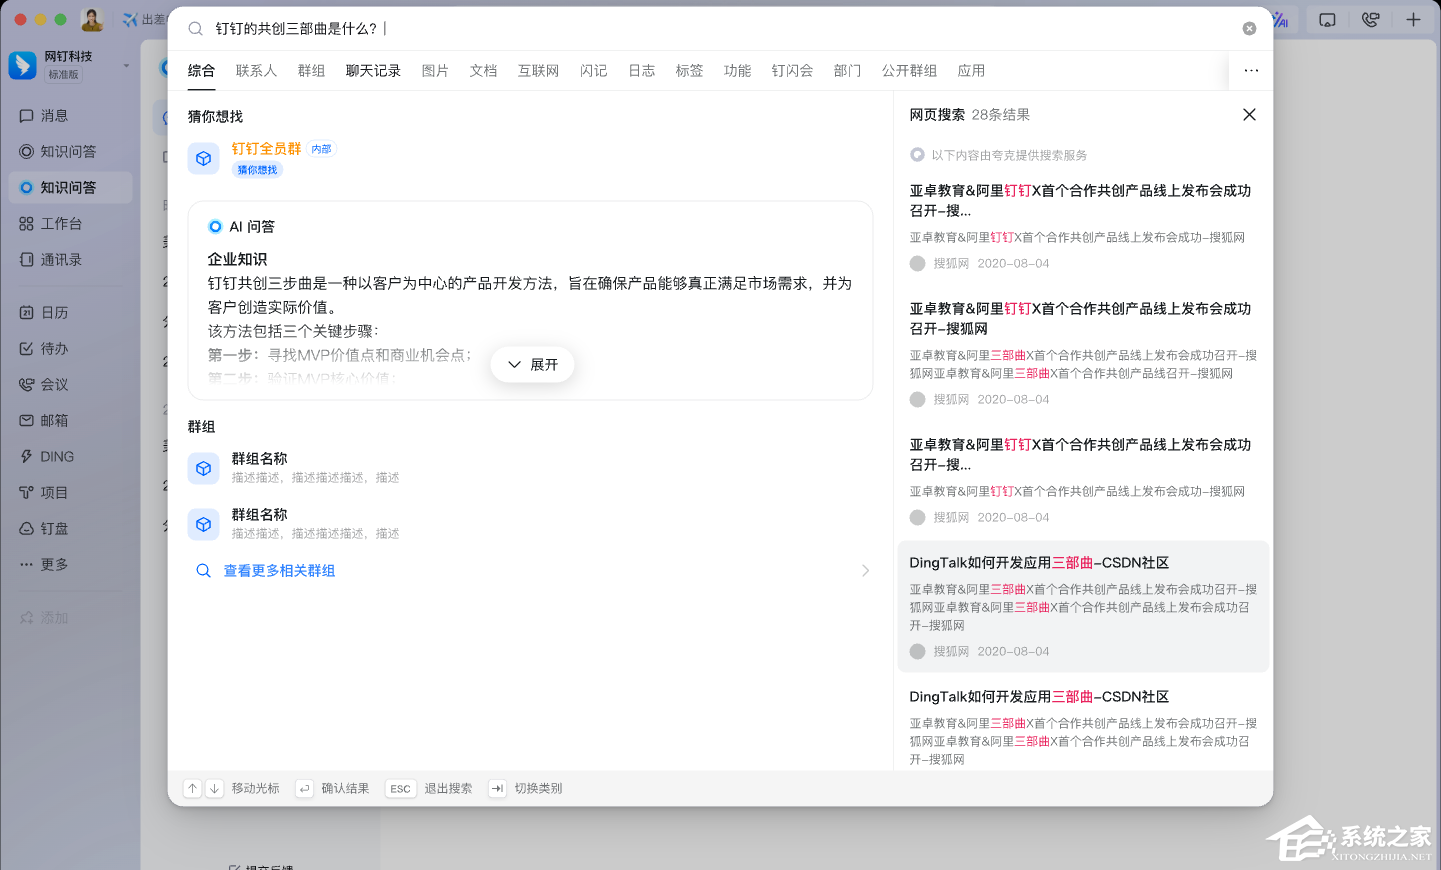
Task: Open 通讯录 contacts
Action: pos(62,259)
